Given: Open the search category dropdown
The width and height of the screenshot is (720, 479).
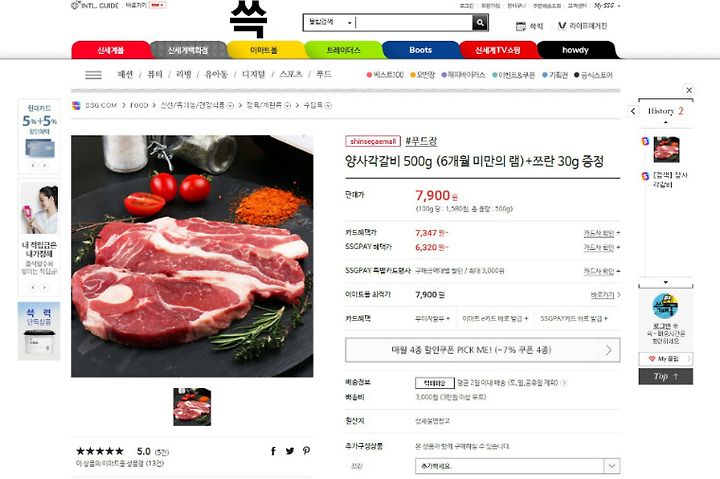Looking at the screenshot, I should 330,22.
